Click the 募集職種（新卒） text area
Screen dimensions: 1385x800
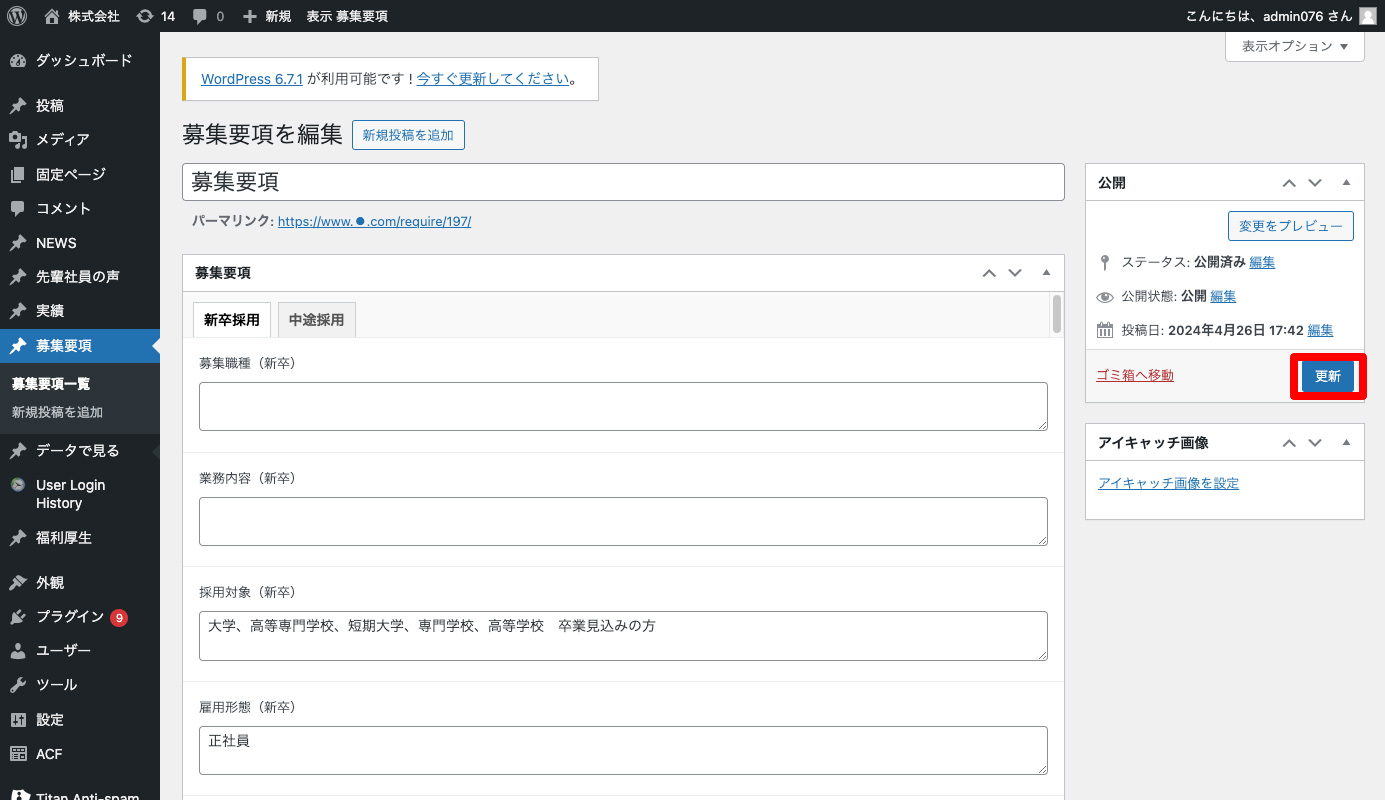(x=623, y=406)
